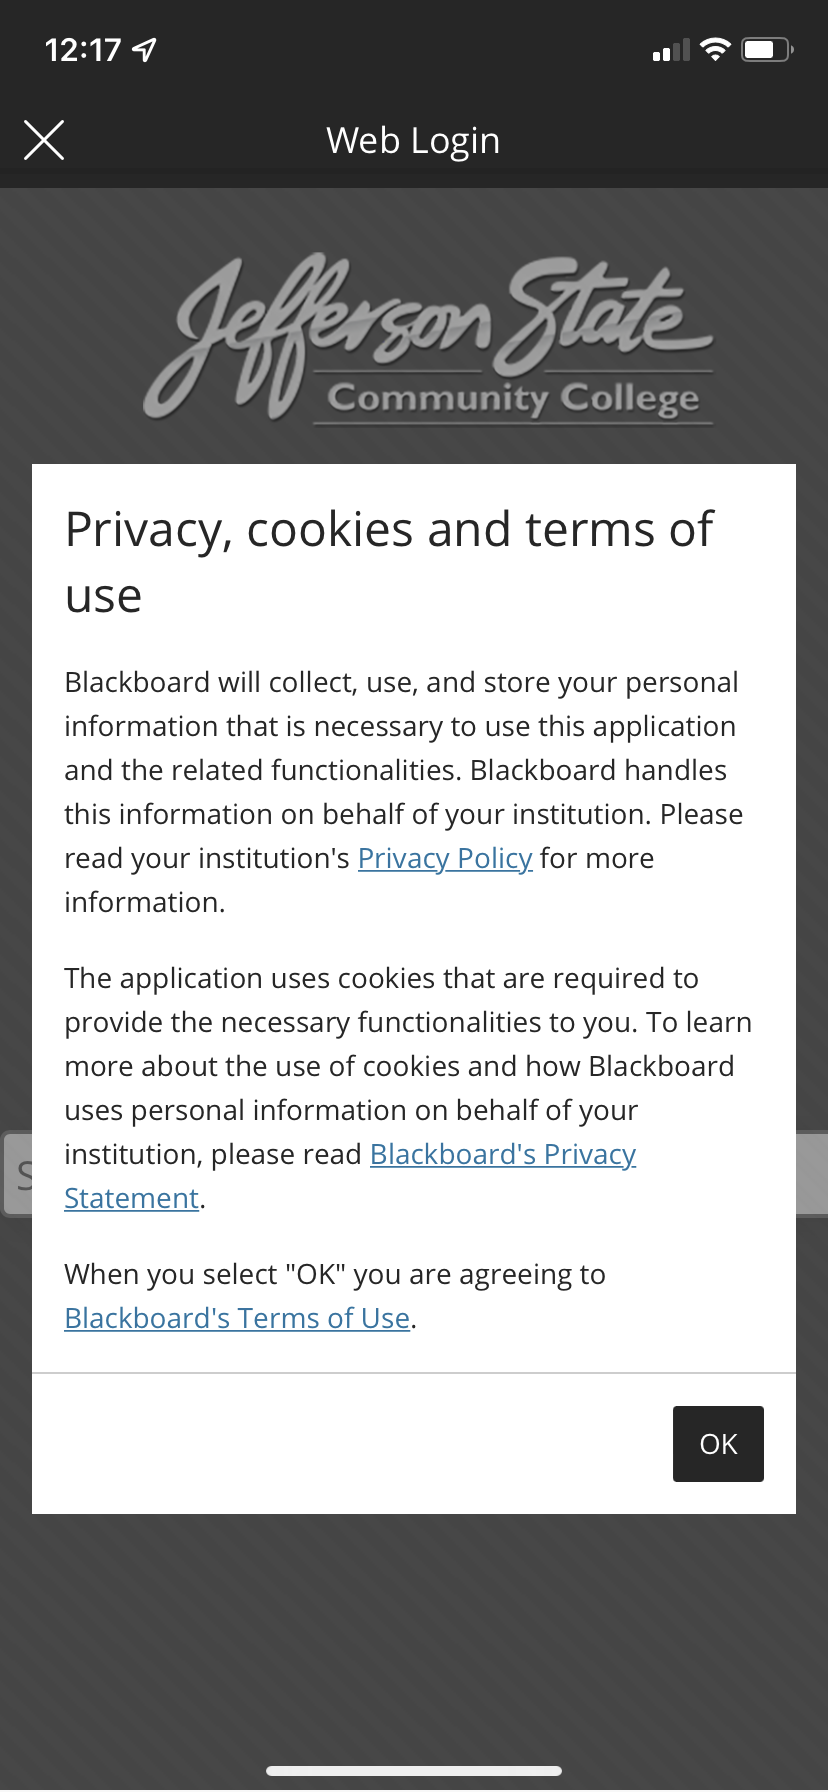828x1792 pixels.
Task: Tap the partially hidden field behind the dialog
Action: pyautogui.click(x=17, y=1173)
